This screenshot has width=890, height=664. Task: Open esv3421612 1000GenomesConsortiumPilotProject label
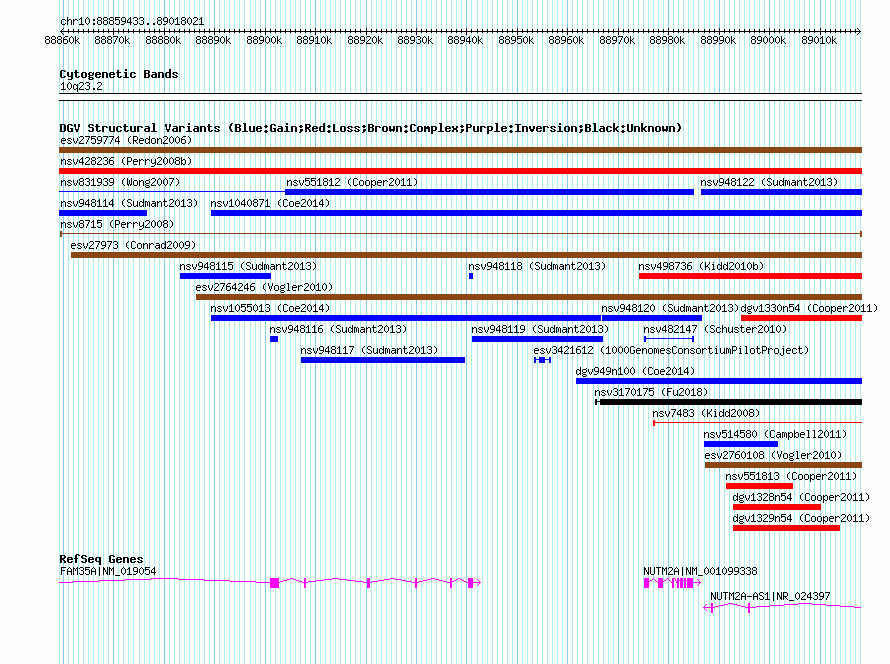[x=671, y=350]
